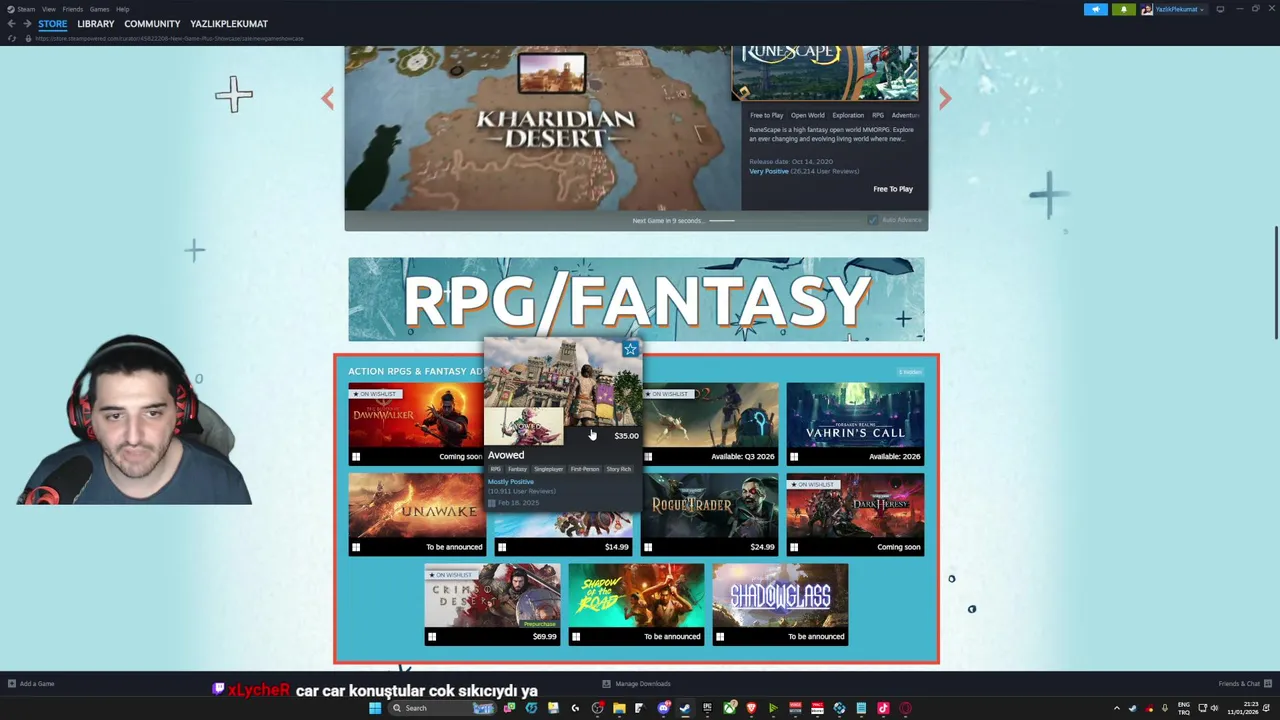Show next game with right carousel arrow

[945, 98]
